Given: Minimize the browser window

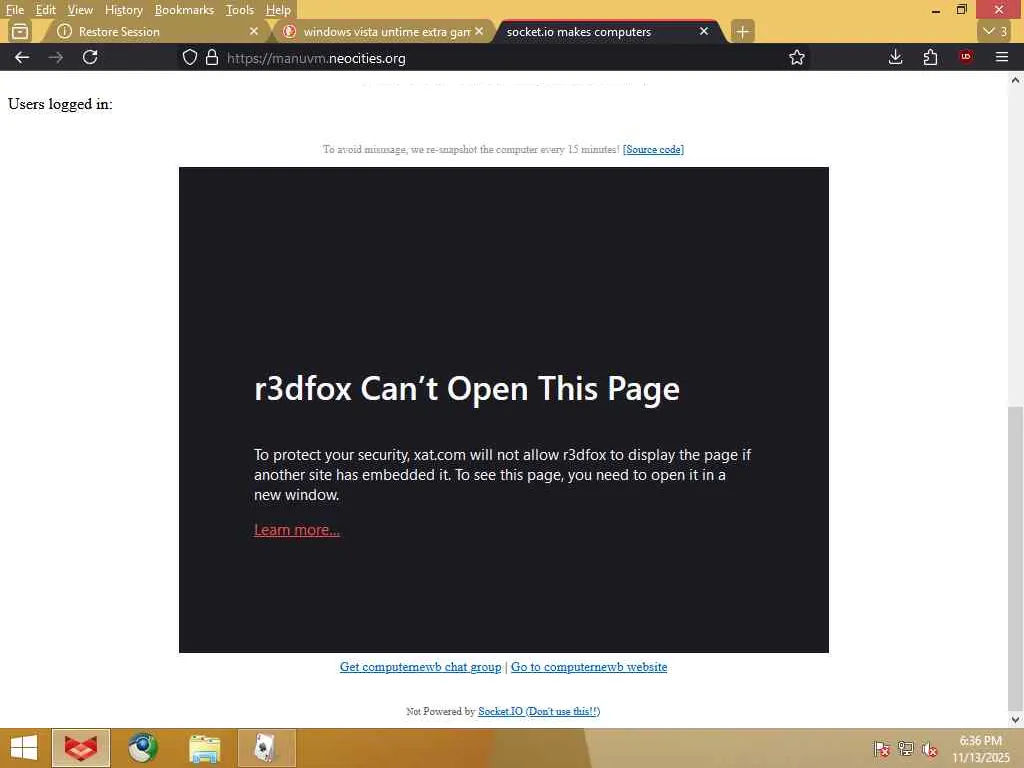Looking at the screenshot, I should 936,10.
